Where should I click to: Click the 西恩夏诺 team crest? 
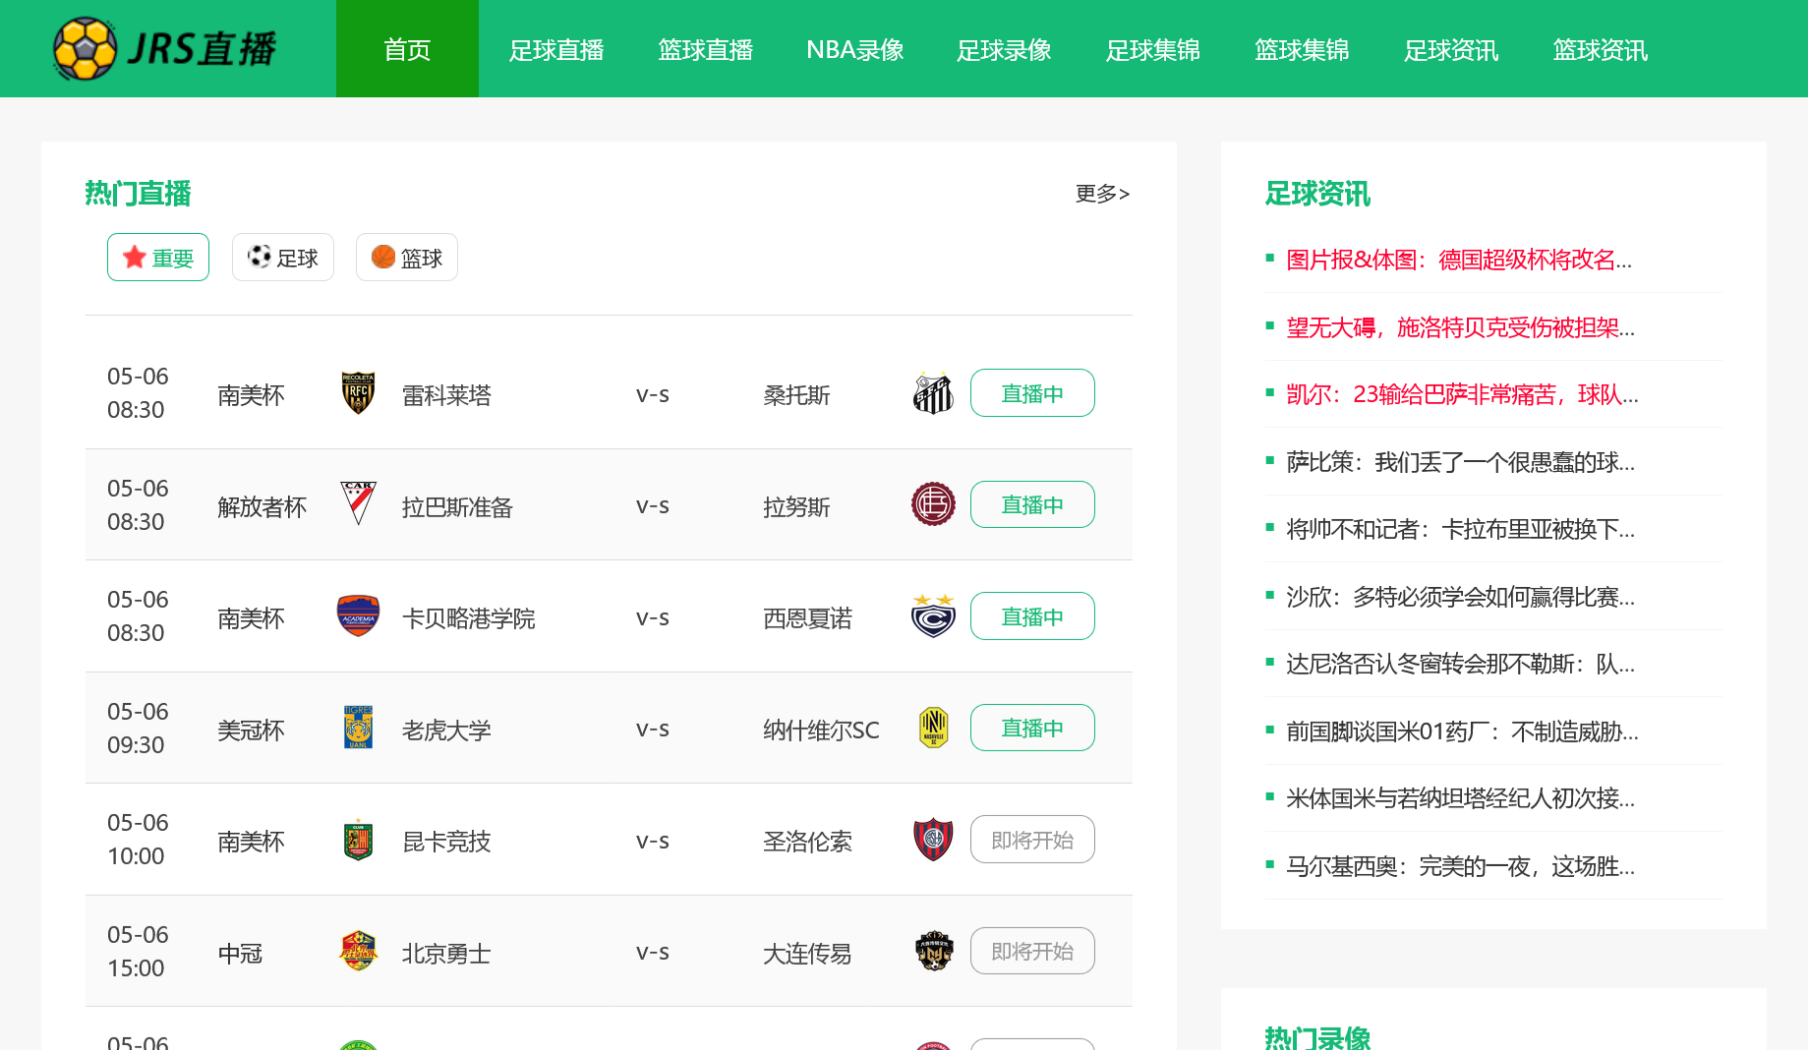coord(933,616)
